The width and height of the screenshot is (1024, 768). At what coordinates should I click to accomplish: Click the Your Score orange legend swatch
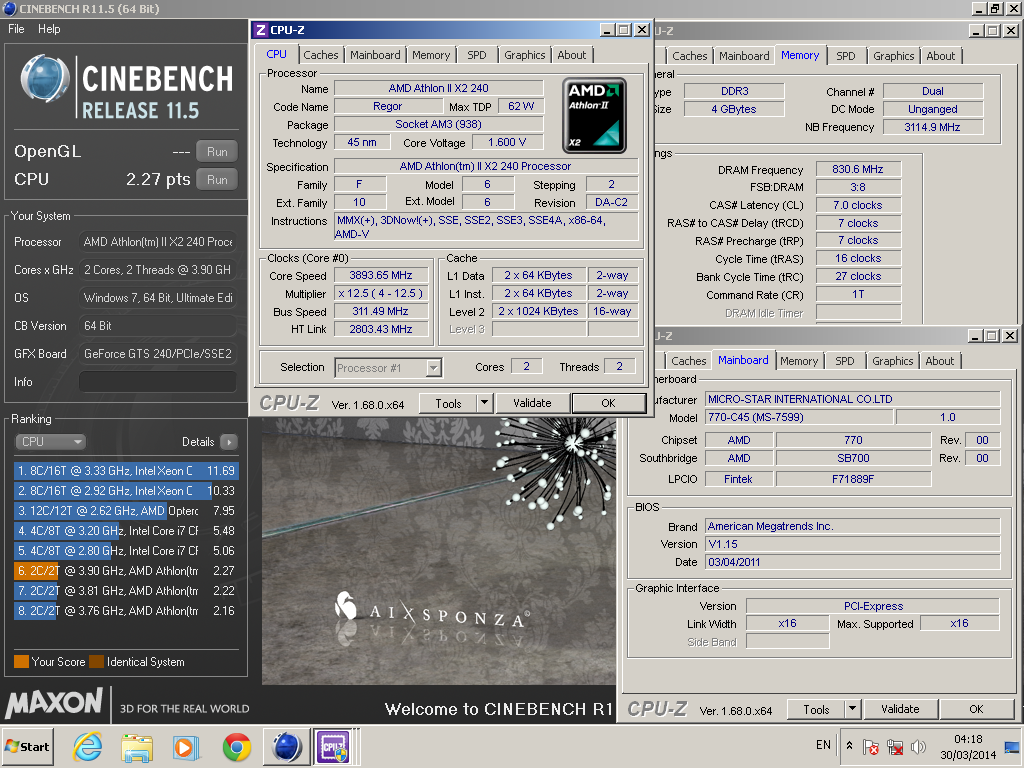[21, 662]
